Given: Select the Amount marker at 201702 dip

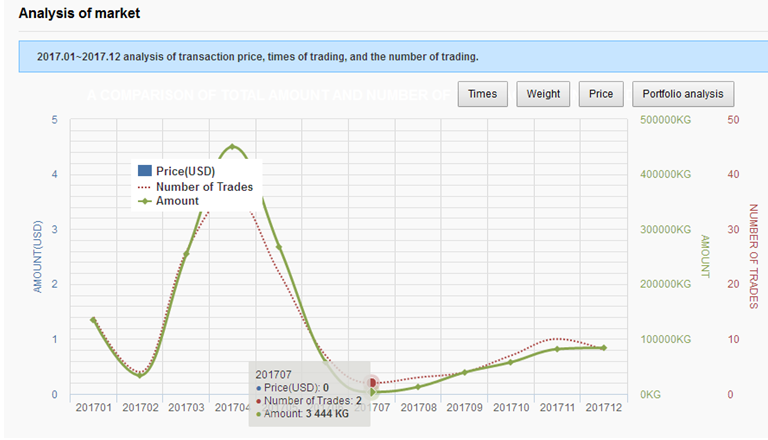Looking at the screenshot, I should tap(140, 375).
